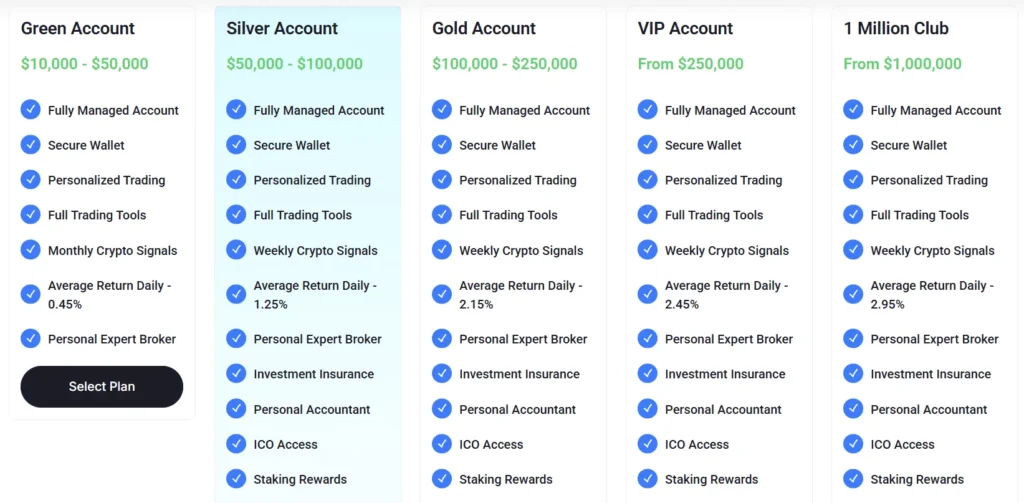Image resolution: width=1024 pixels, height=503 pixels.
Task: Click the Green Account $10,000 - $50,000 price
Action: point(84,64)
